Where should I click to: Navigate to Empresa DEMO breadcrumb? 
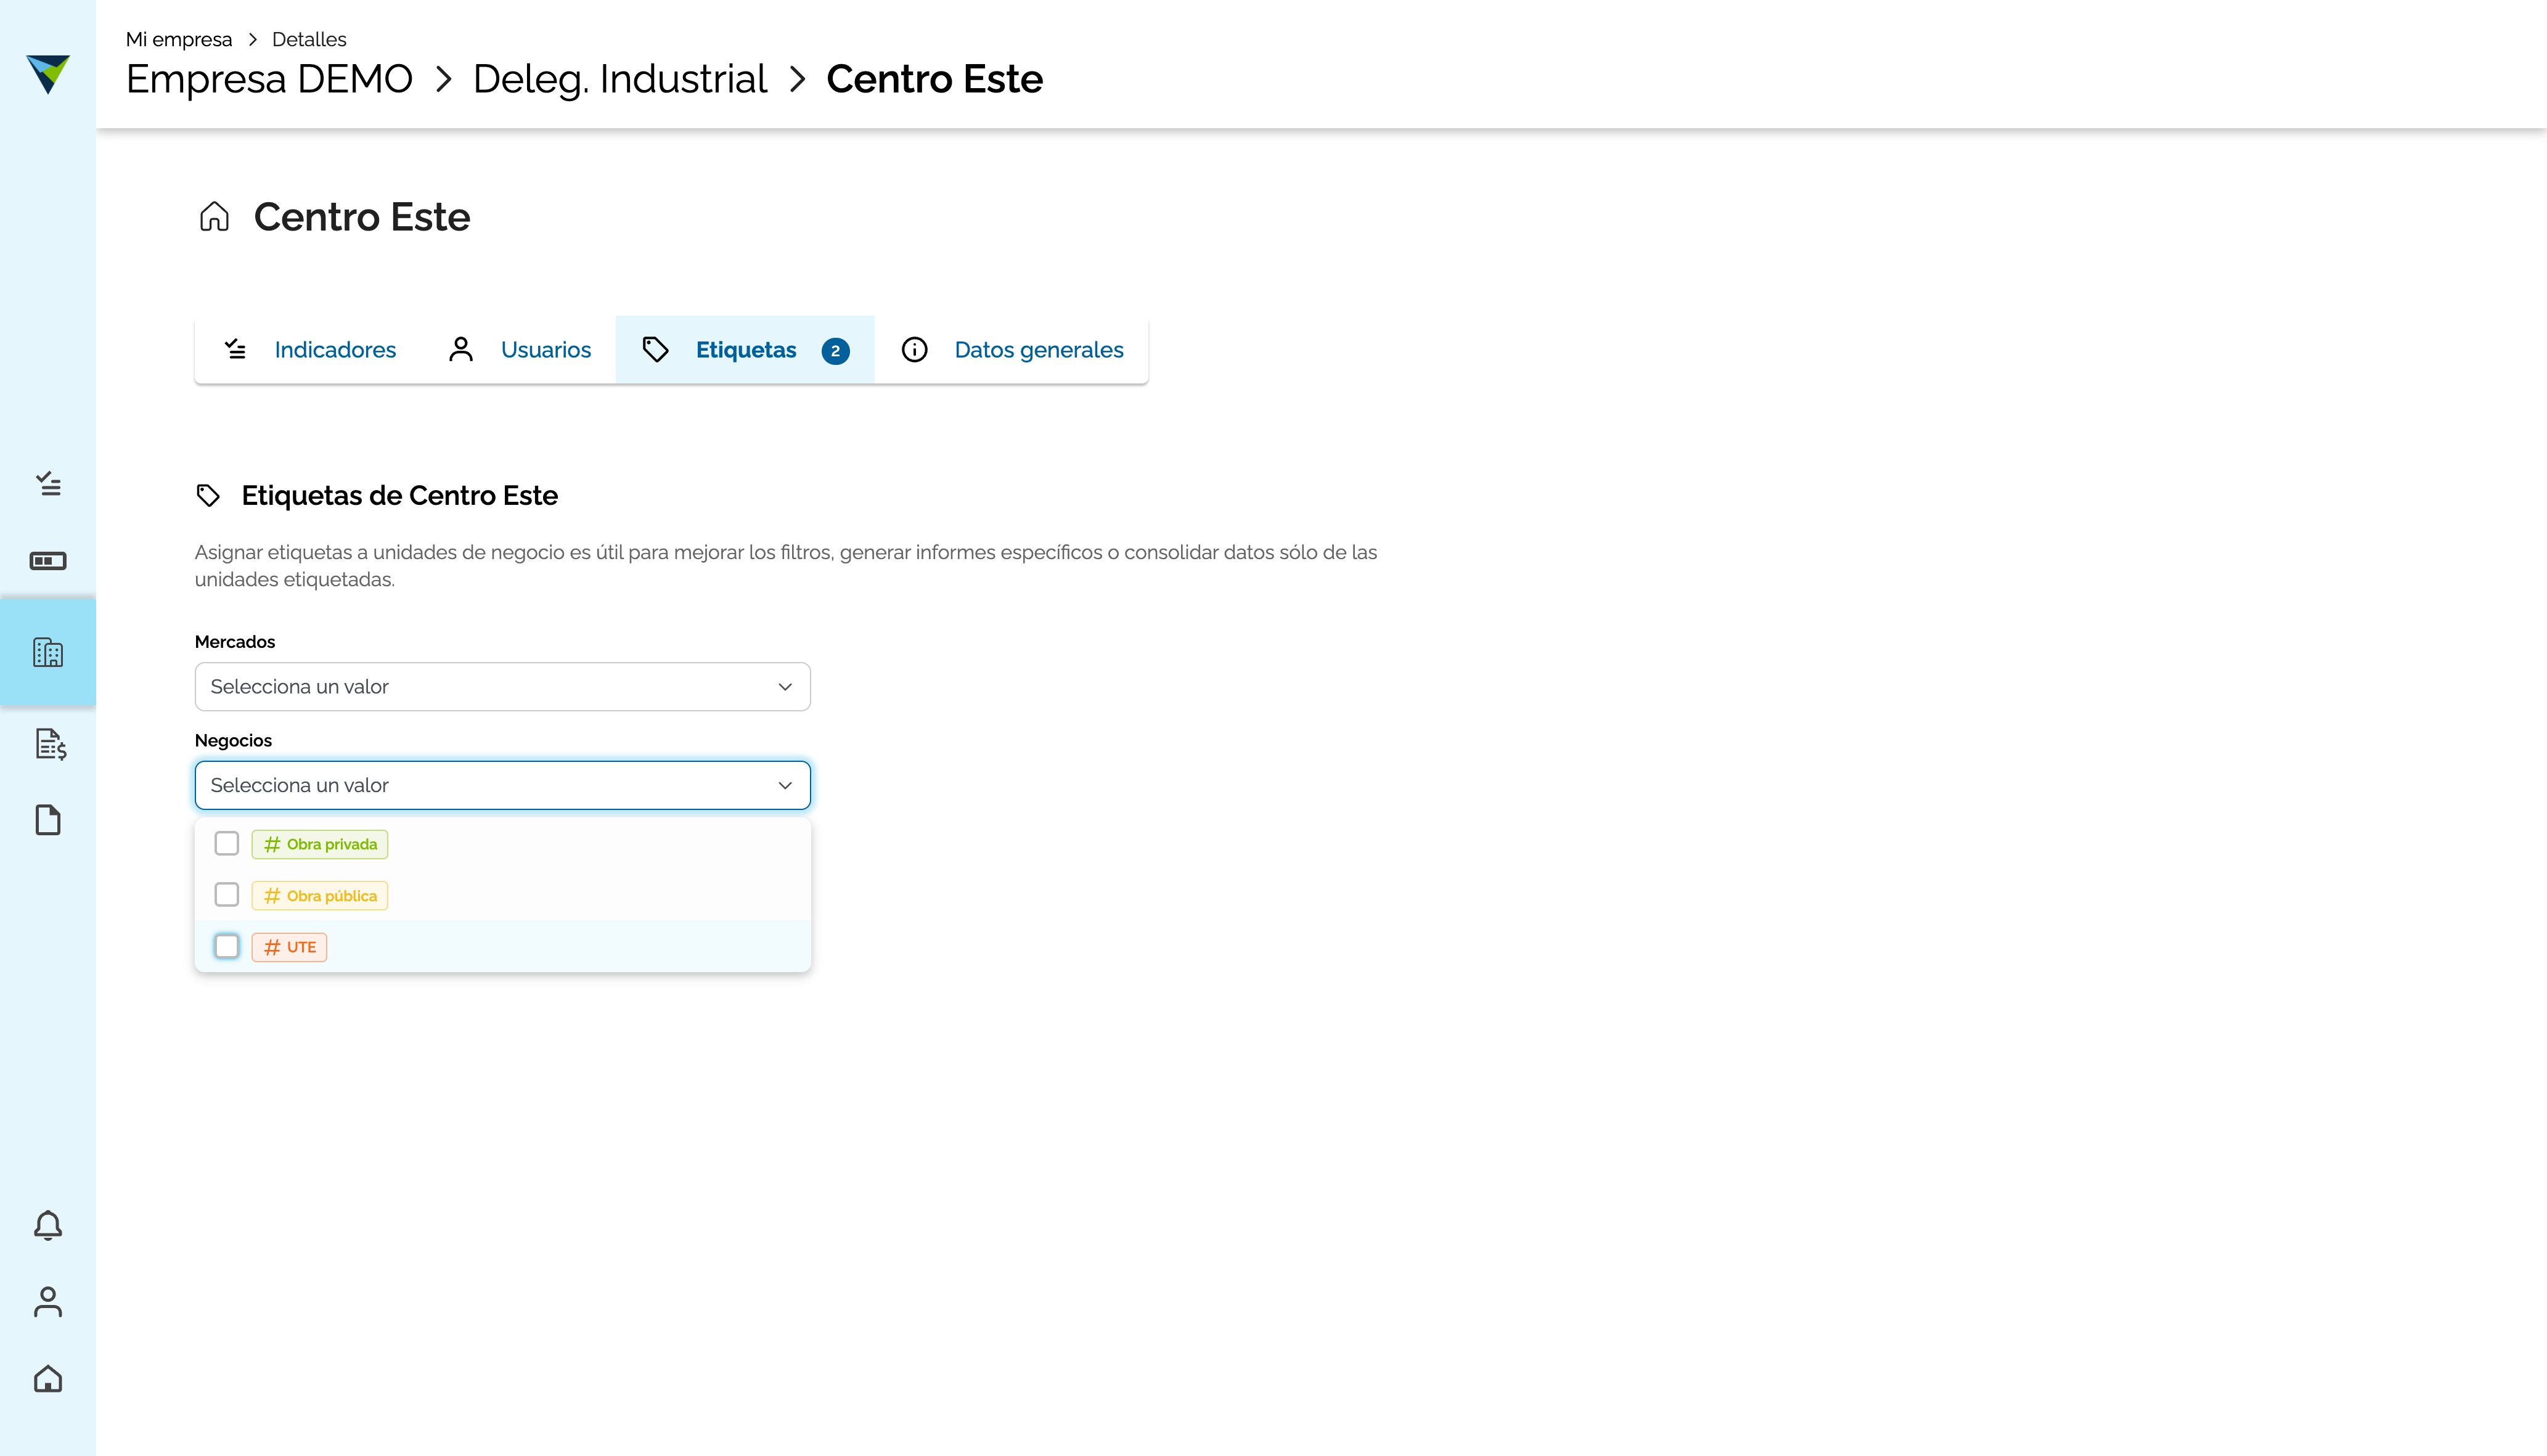269,79
